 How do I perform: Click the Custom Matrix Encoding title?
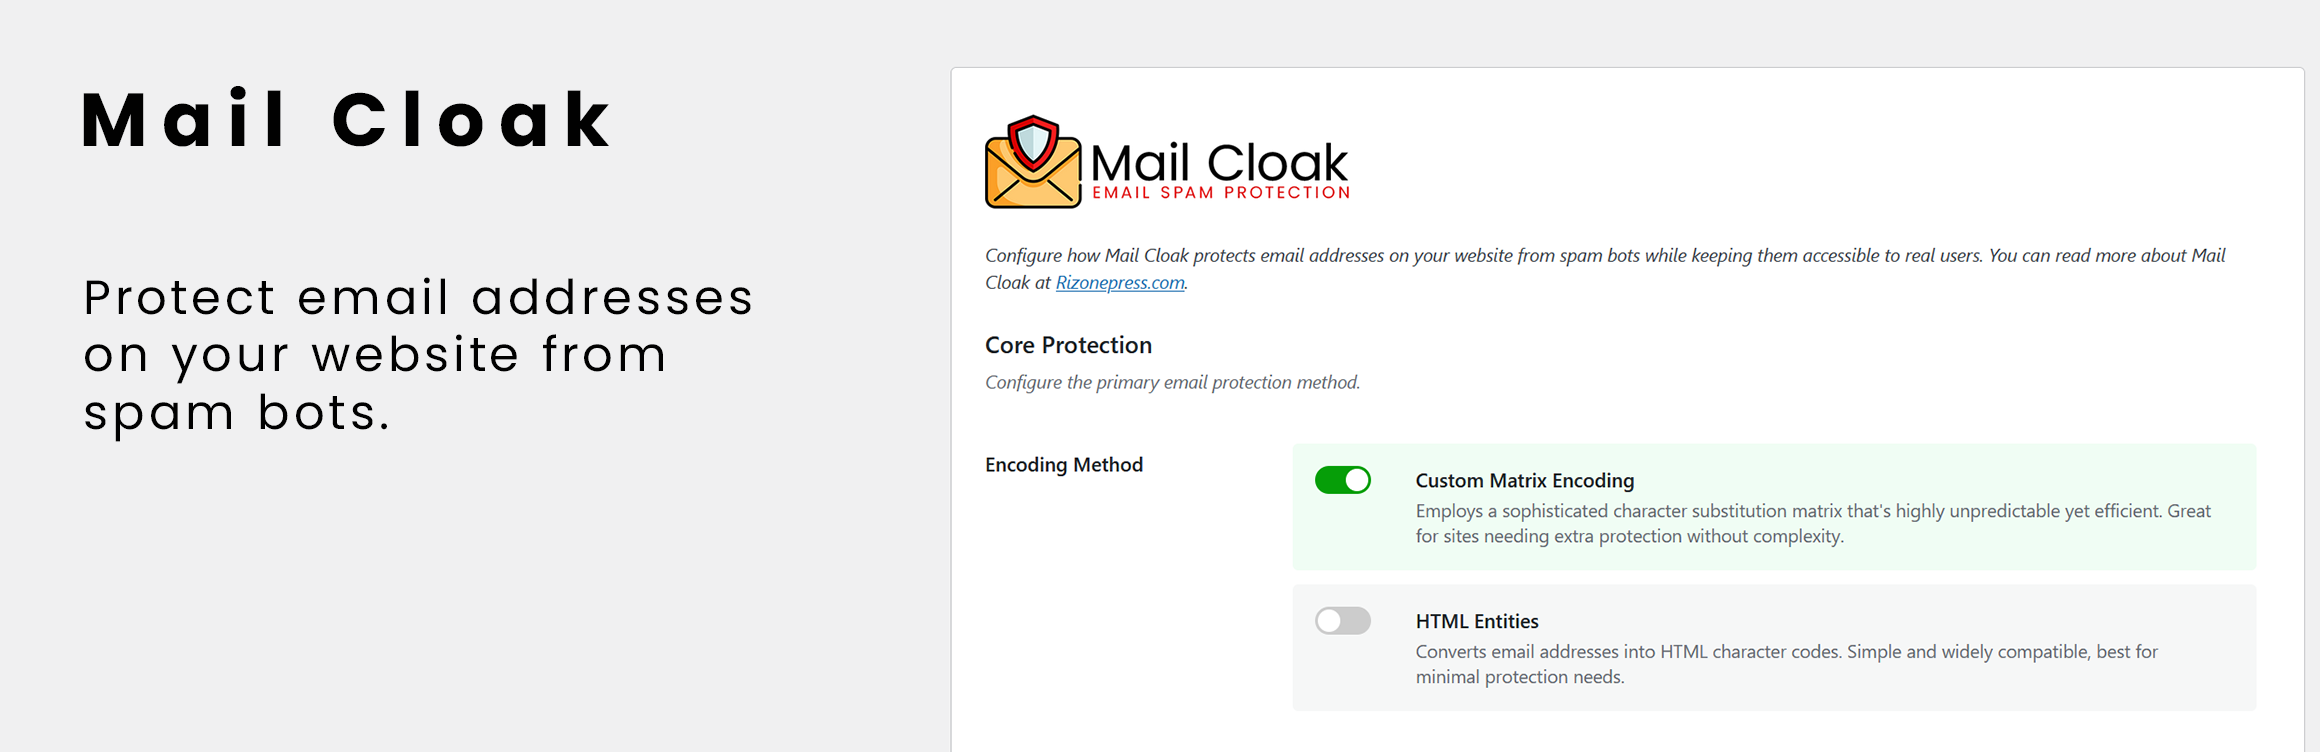point(1524,481)
